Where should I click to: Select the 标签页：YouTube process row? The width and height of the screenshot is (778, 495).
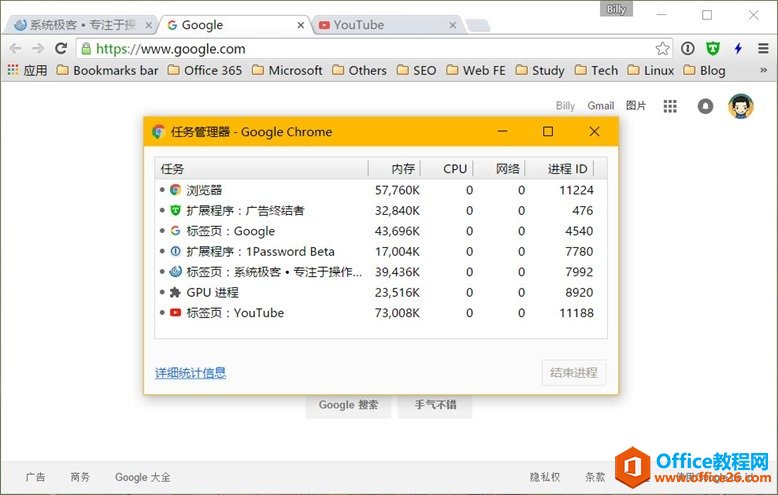[381, 313]
